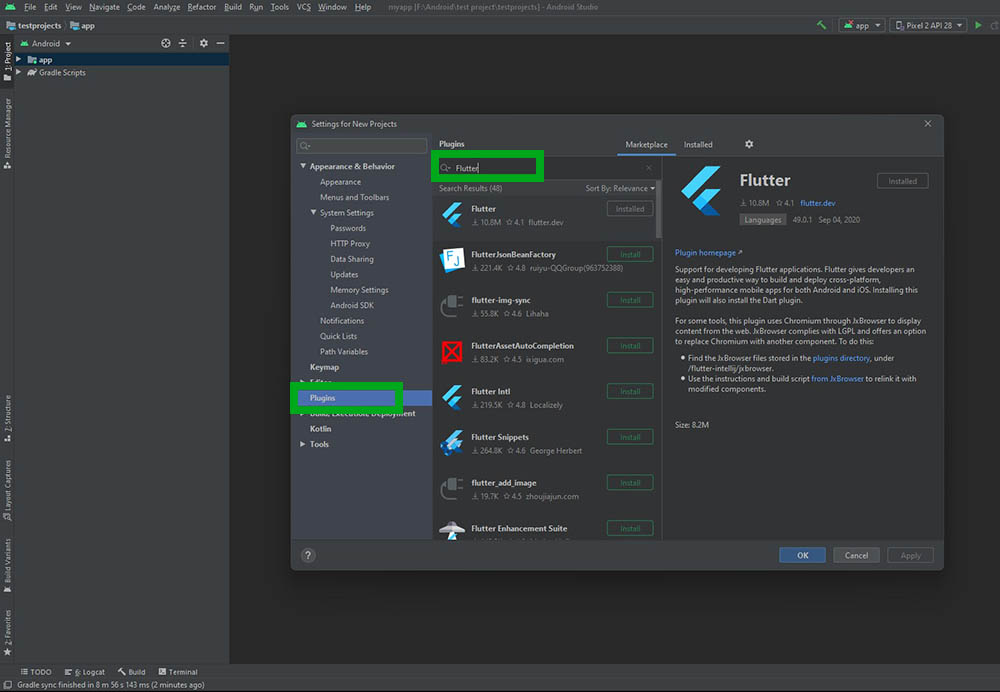The height and width of the screenshot is (692, 1000).
Task: Open the Sort By Relevance dropdown
Action: [x=620, y=188]
